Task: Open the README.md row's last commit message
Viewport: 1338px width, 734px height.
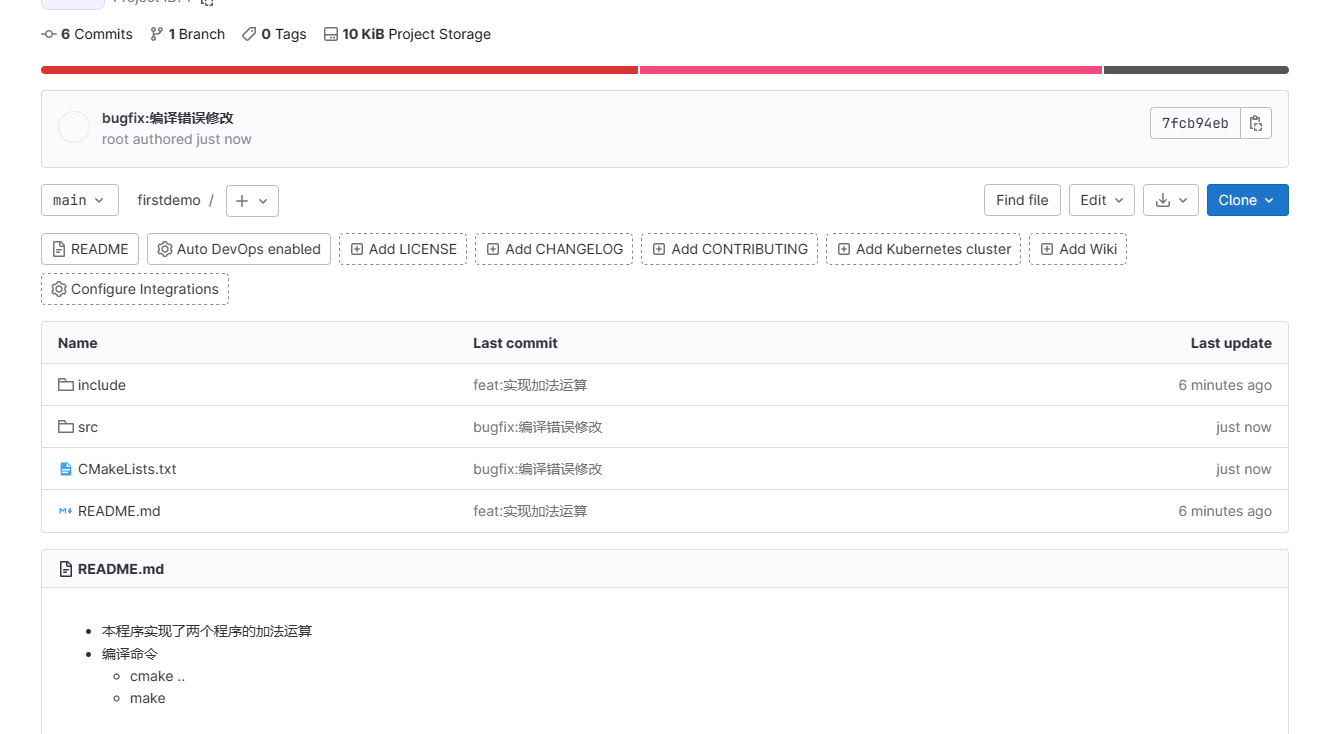Action: click(x=530, y=511)
